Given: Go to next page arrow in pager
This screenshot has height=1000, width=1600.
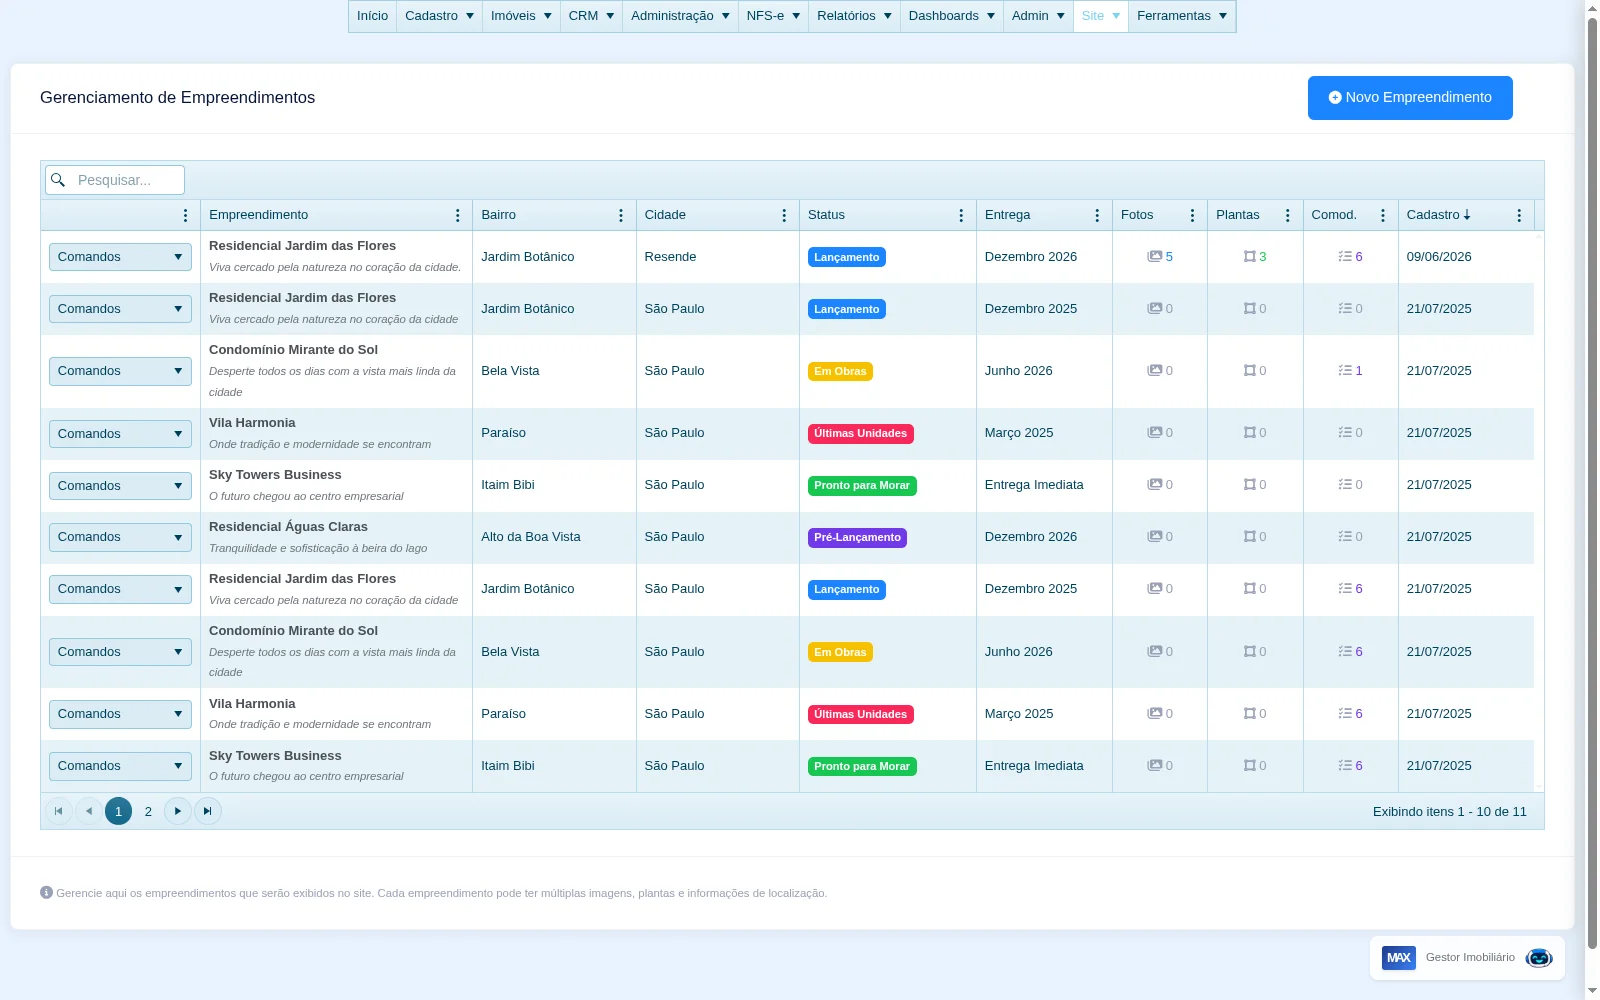Looking at the screenshot, I should point(177,811).
